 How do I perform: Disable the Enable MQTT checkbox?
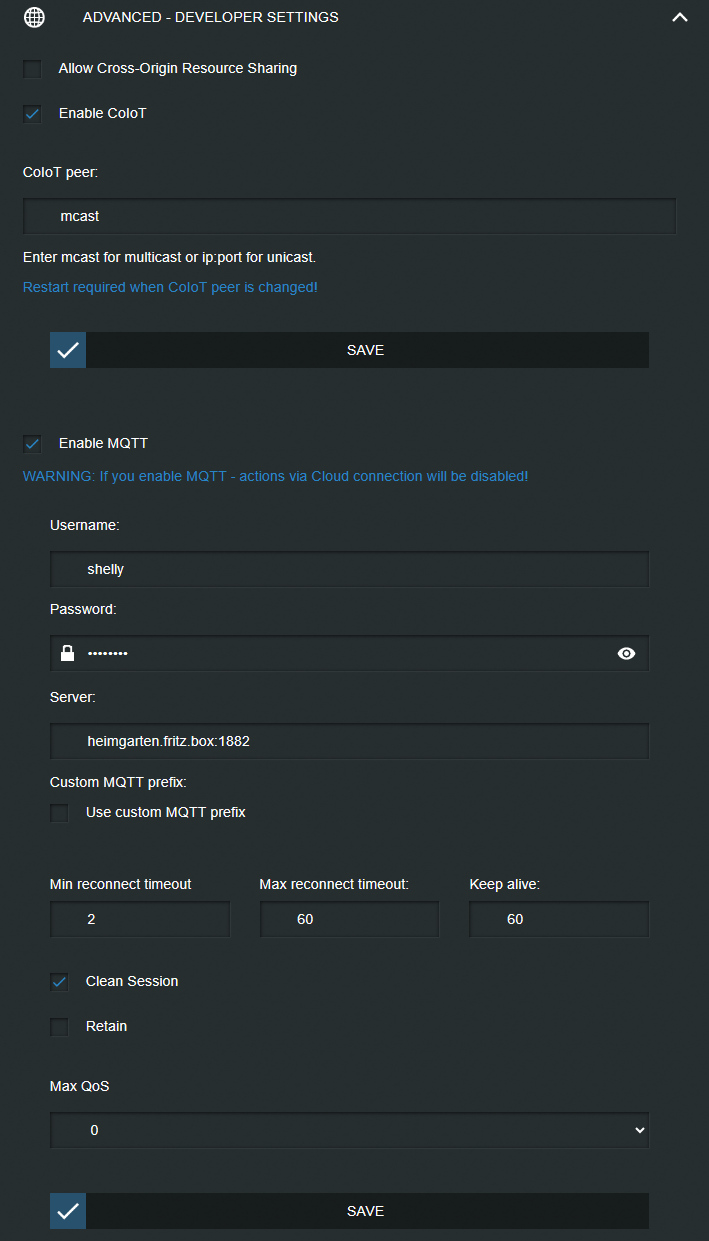click(x=33, y=444)
